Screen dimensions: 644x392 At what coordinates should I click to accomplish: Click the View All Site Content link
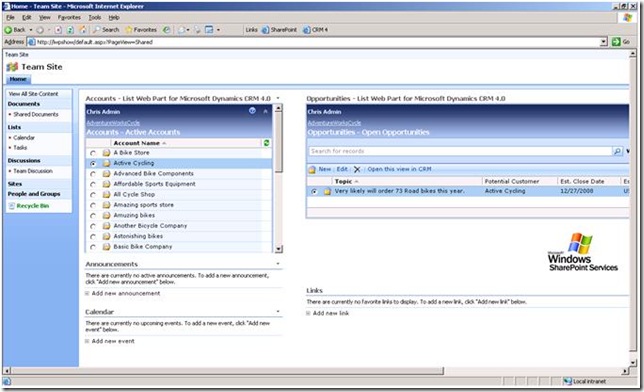(x=33, y=94)
